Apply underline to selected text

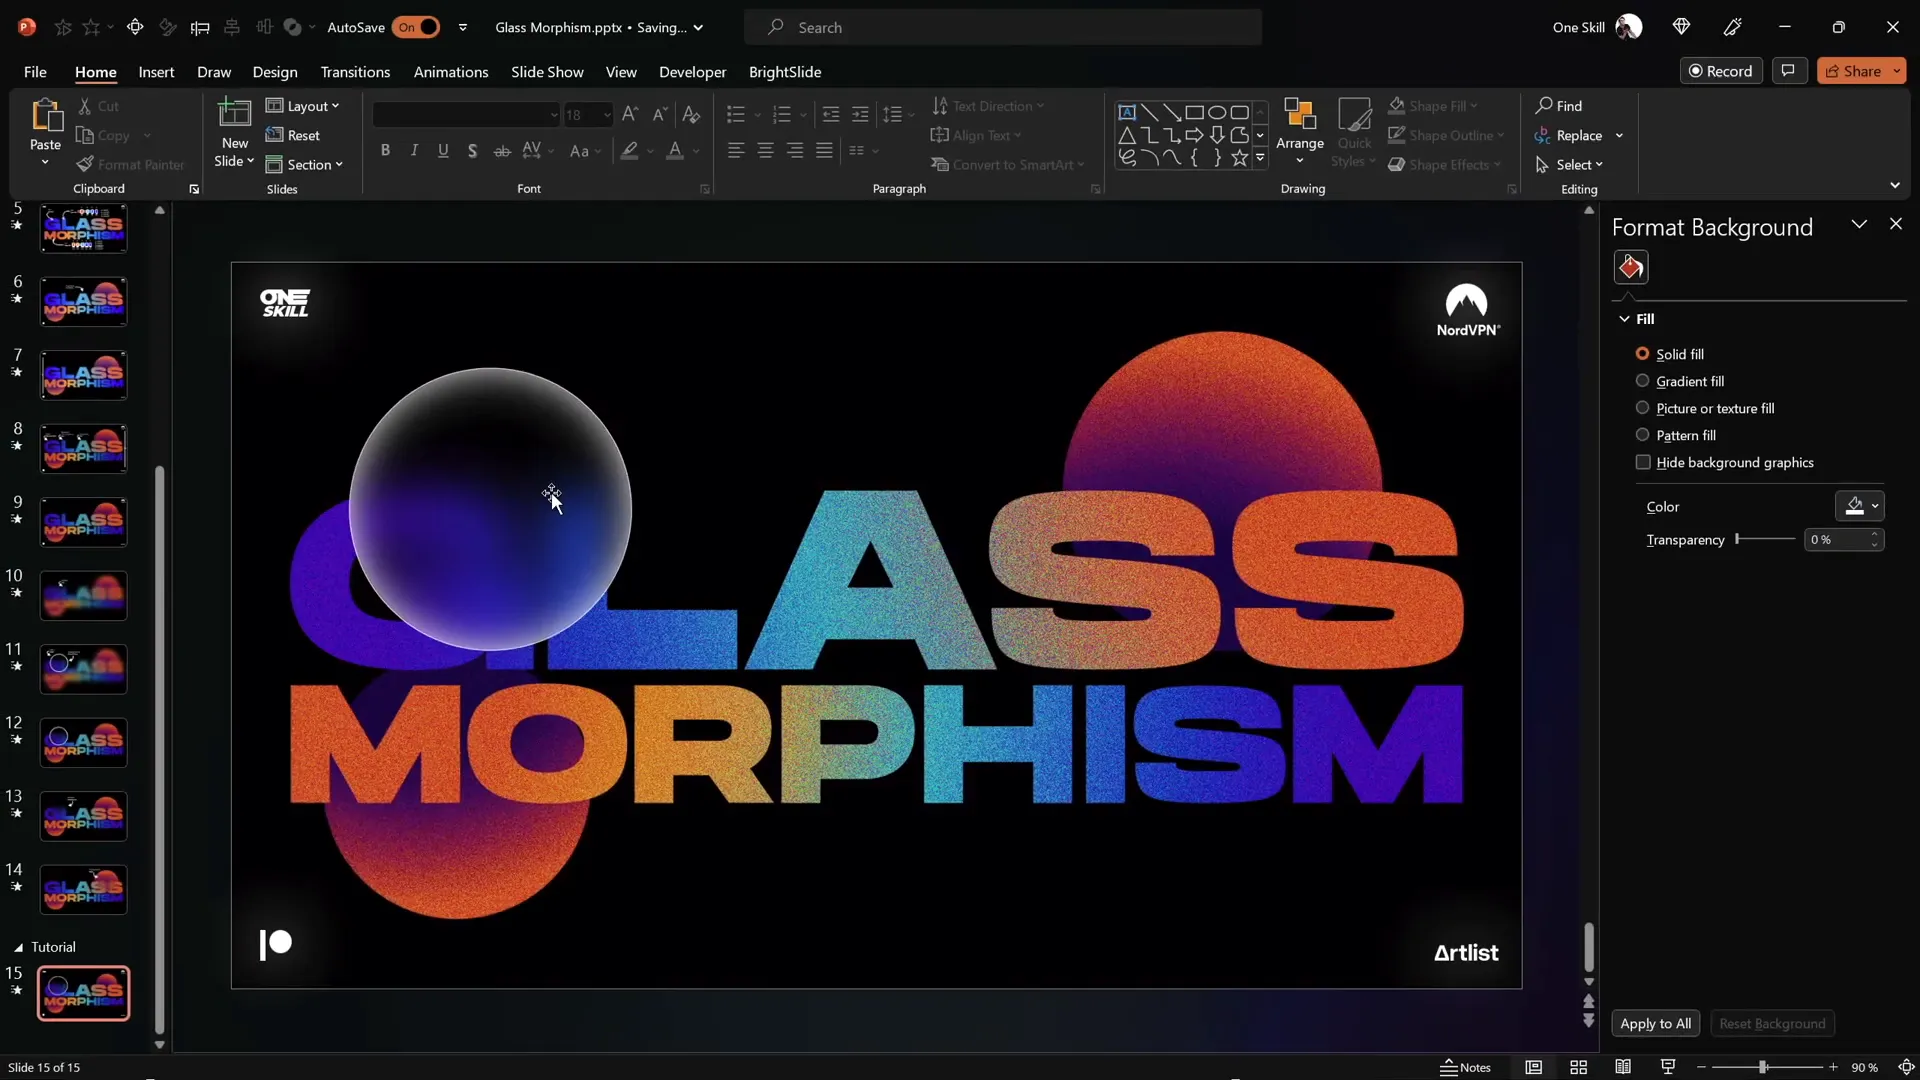(x=443, y=150)
